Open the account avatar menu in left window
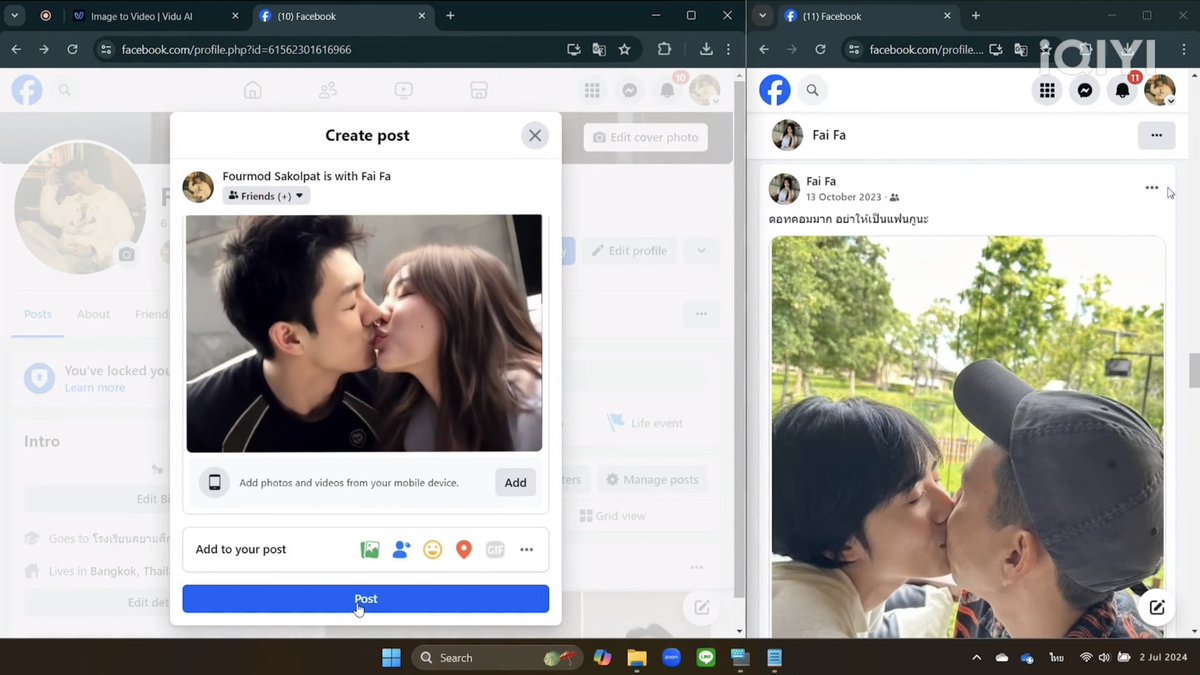1200x675 pixels. [x=705, y=90]
